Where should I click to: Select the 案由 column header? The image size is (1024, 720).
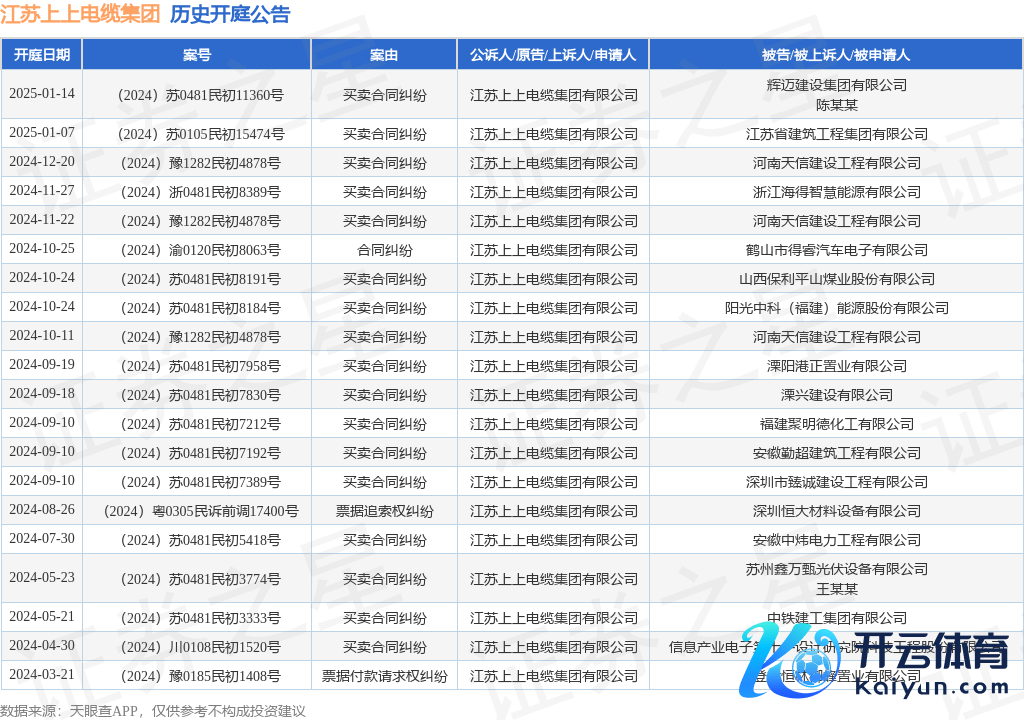pos(384,55)
